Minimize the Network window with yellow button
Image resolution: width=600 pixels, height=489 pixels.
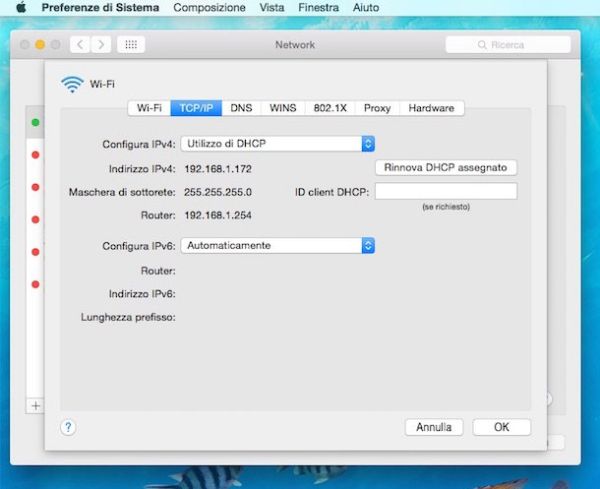40,45
